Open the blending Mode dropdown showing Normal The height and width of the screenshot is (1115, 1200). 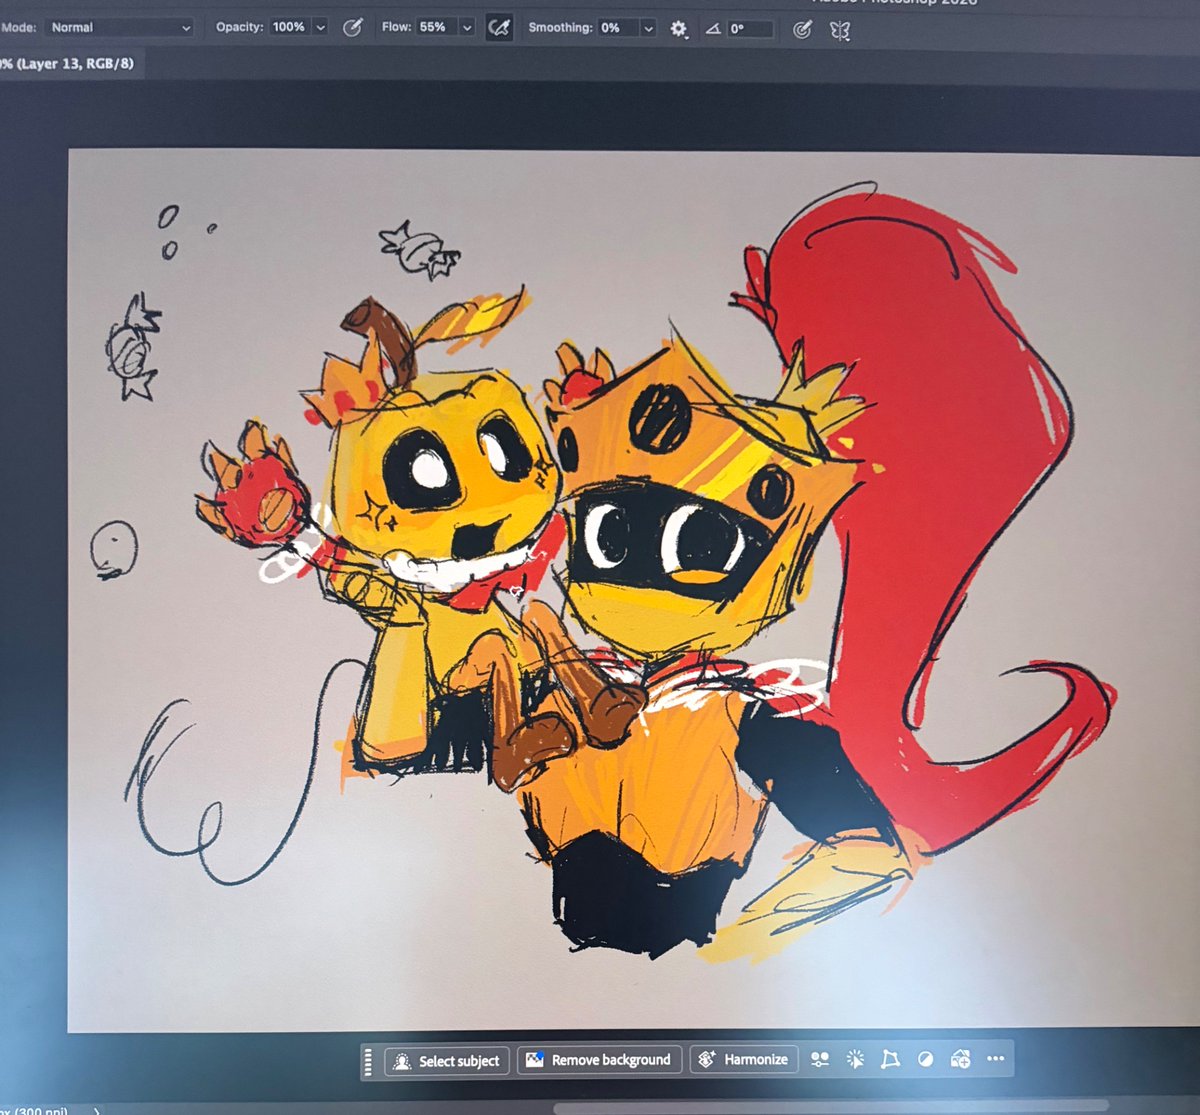[x=120, y=28]
